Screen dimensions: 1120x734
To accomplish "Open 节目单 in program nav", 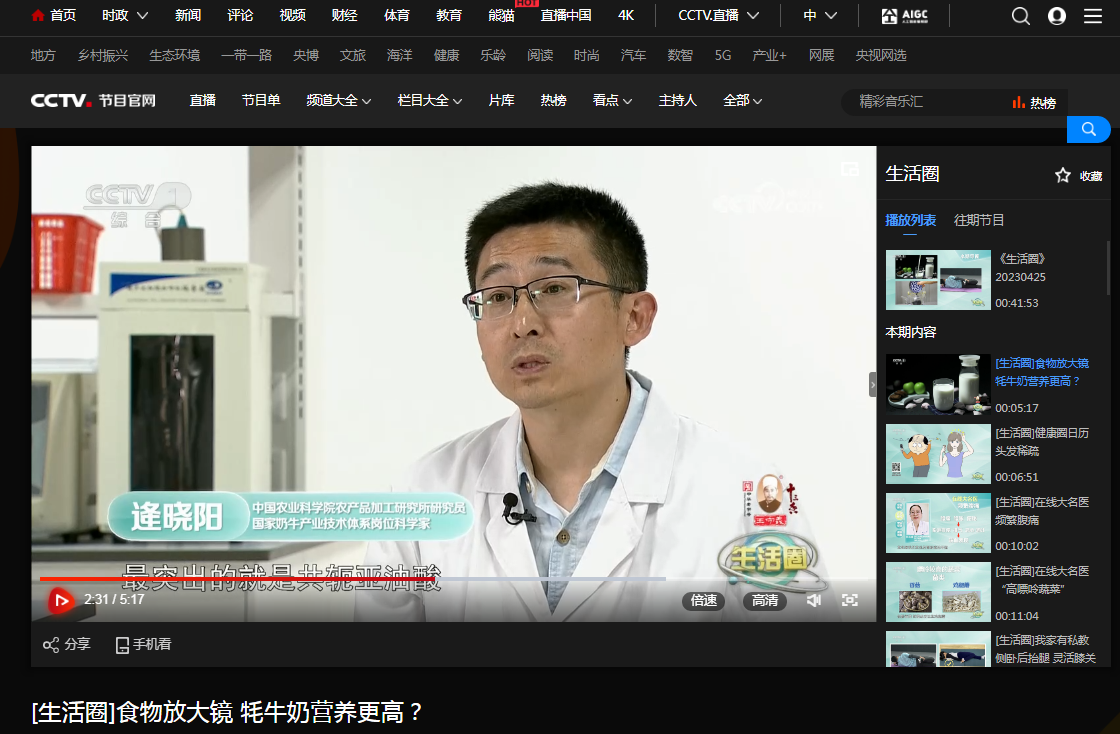I will tap(261, 101).
